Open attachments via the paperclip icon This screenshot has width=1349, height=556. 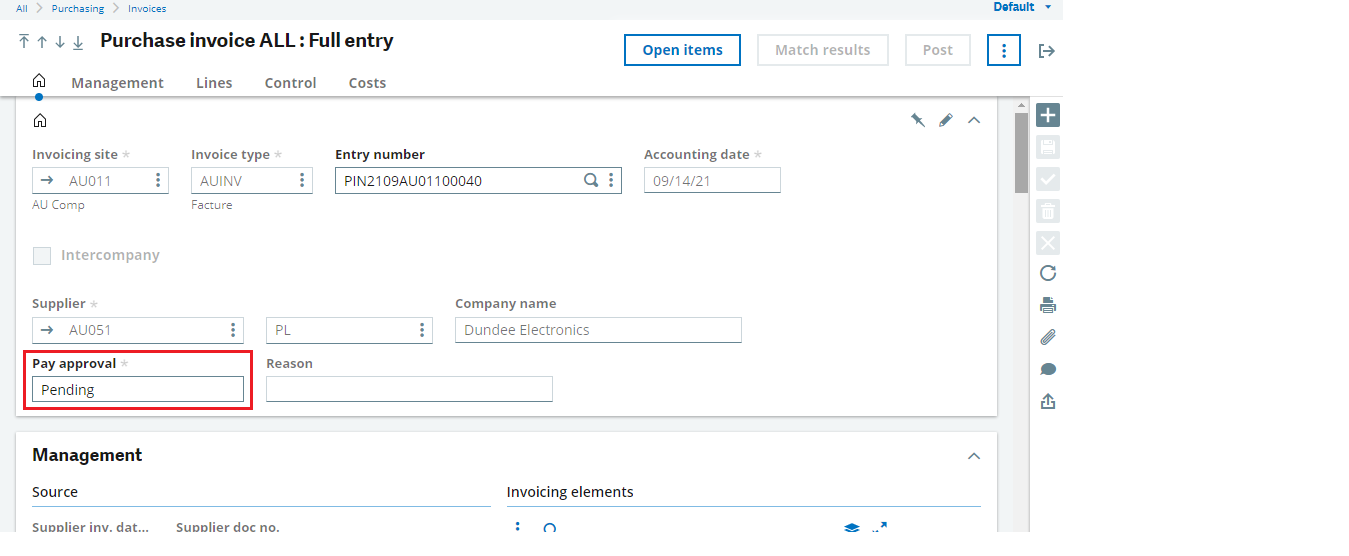pos(1048,337)
